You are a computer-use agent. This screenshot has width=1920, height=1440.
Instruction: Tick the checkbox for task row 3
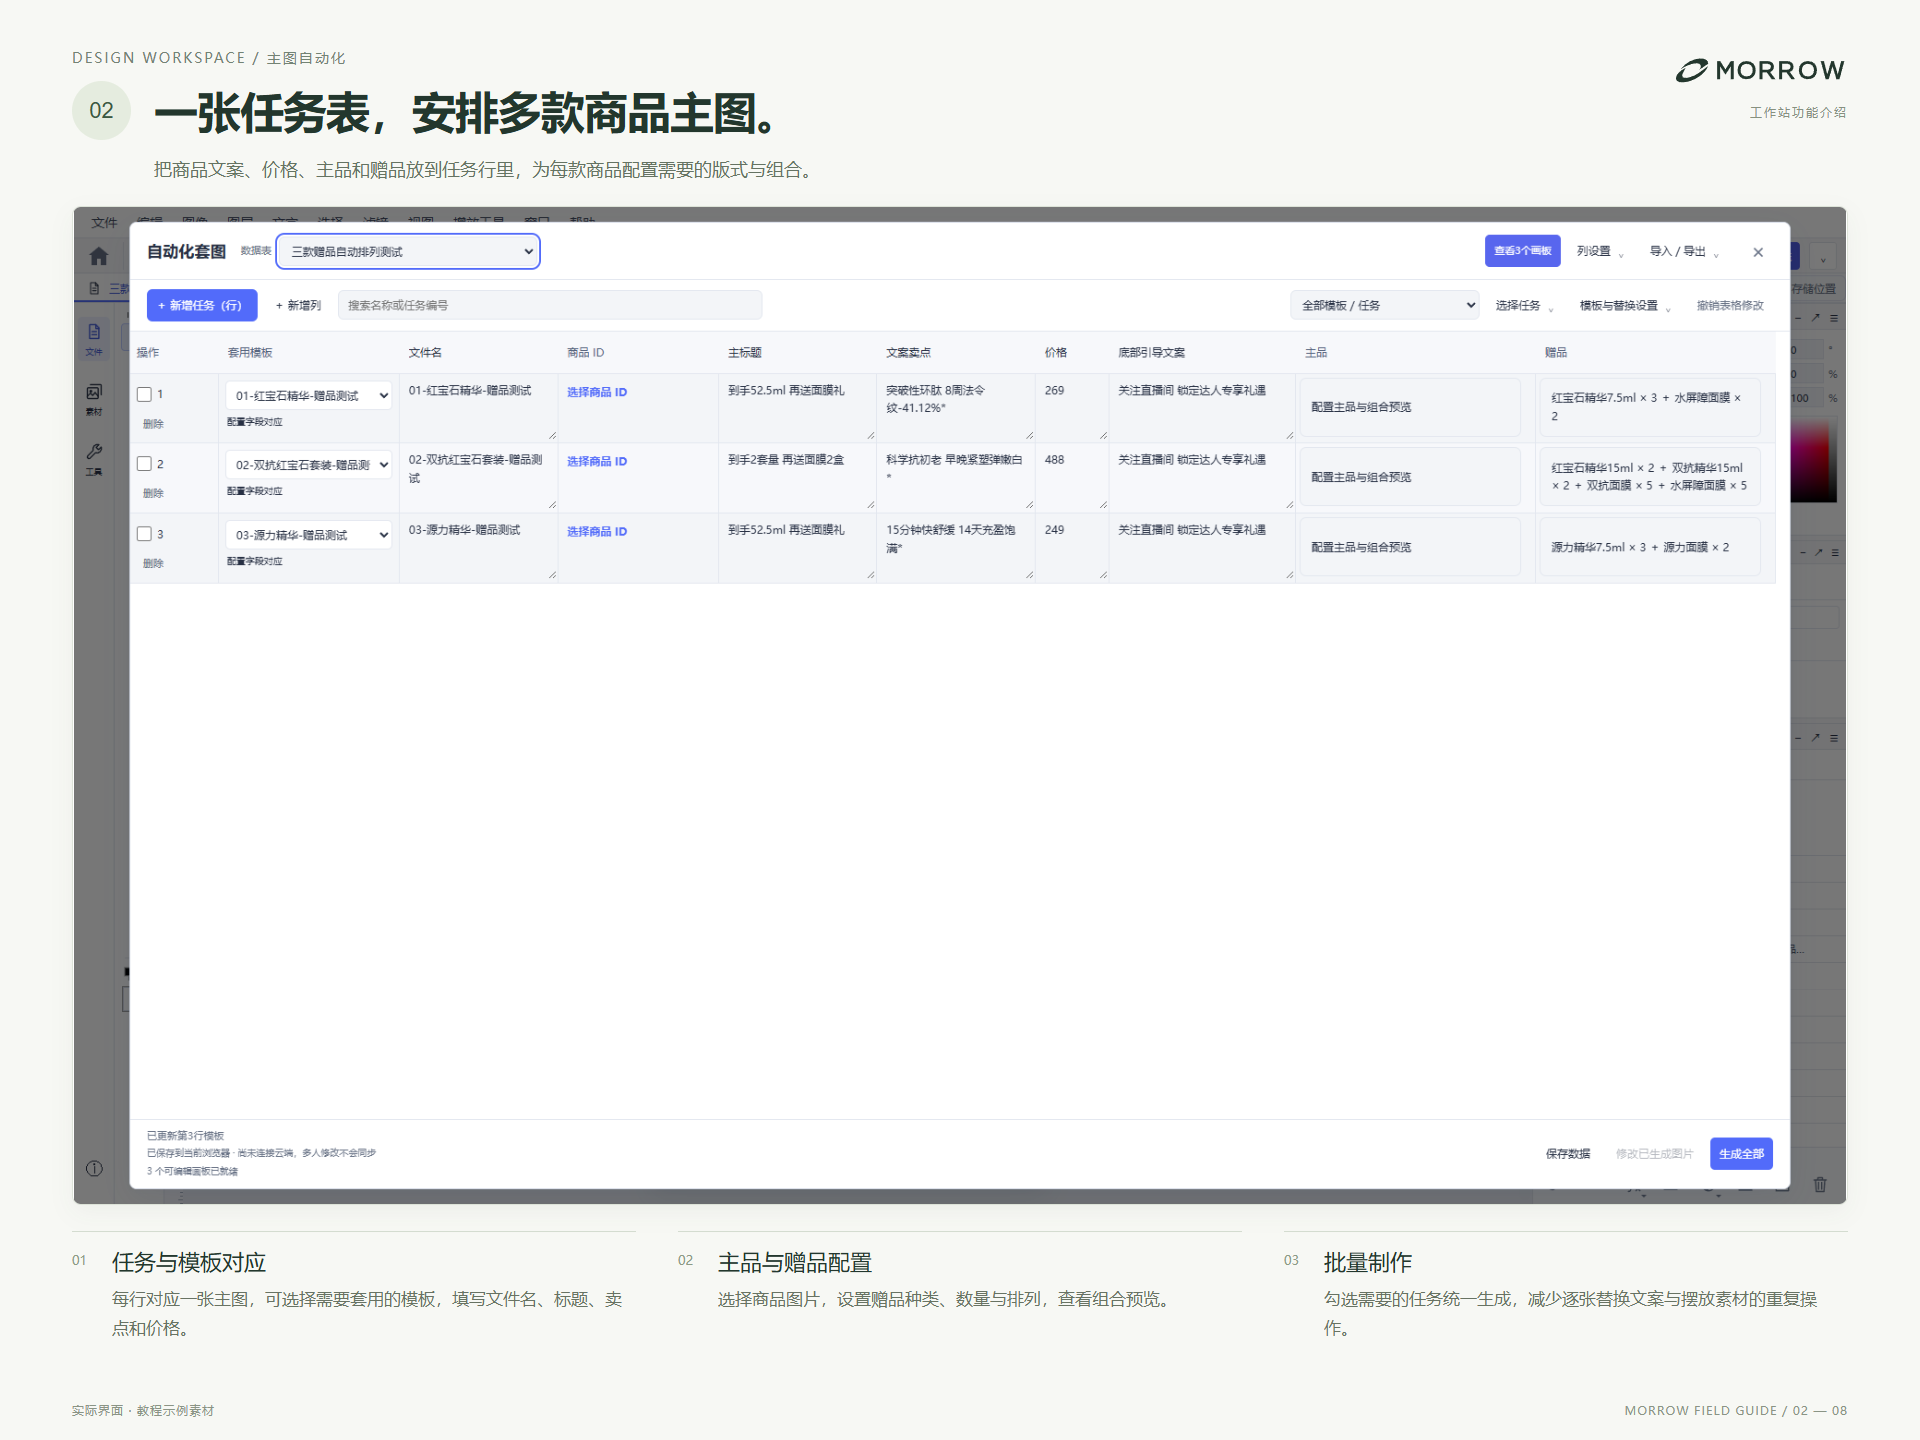click(144, 534)
